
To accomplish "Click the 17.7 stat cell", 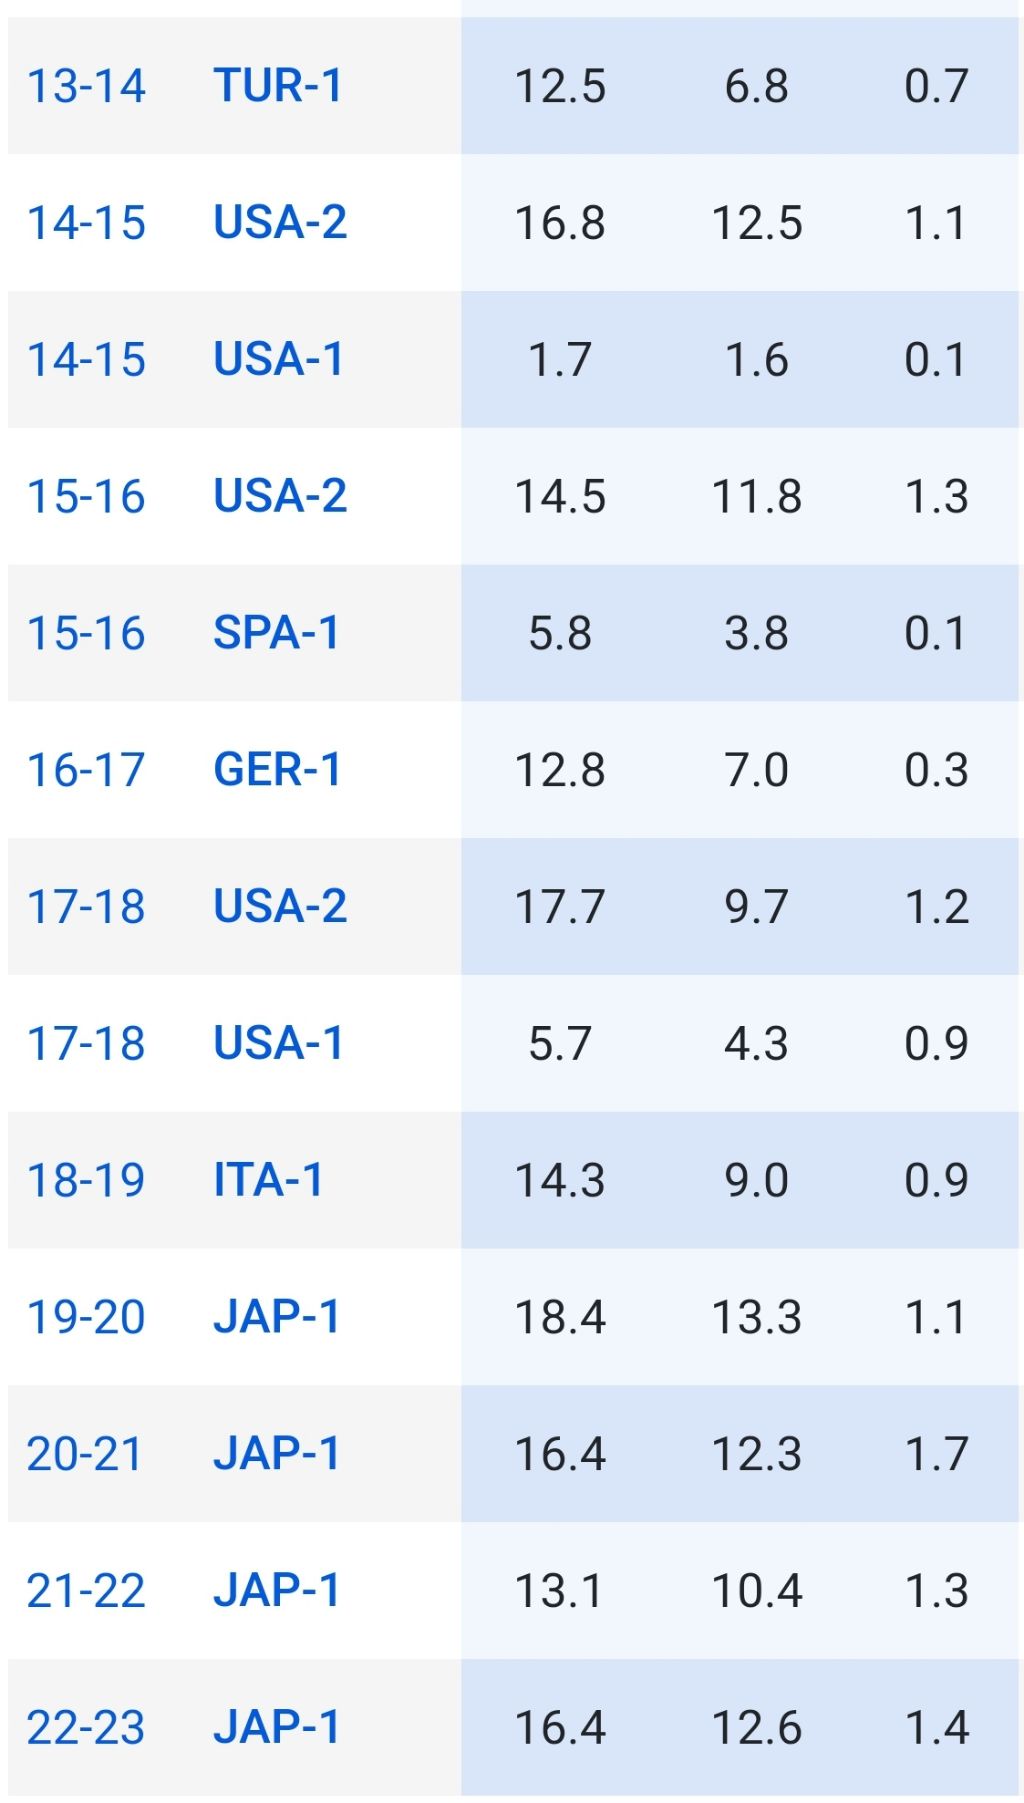I will (560, 907).
